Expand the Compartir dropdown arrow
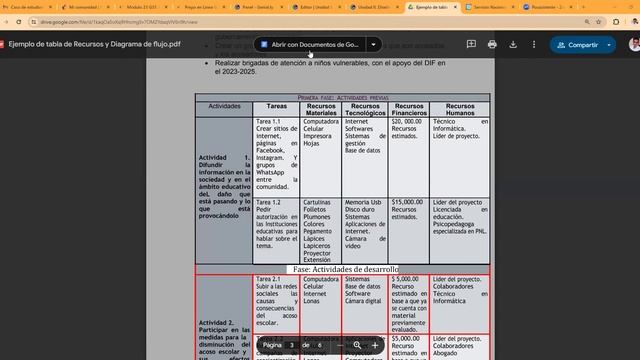The width and height of the screenshot is (640, 360). 609,45
